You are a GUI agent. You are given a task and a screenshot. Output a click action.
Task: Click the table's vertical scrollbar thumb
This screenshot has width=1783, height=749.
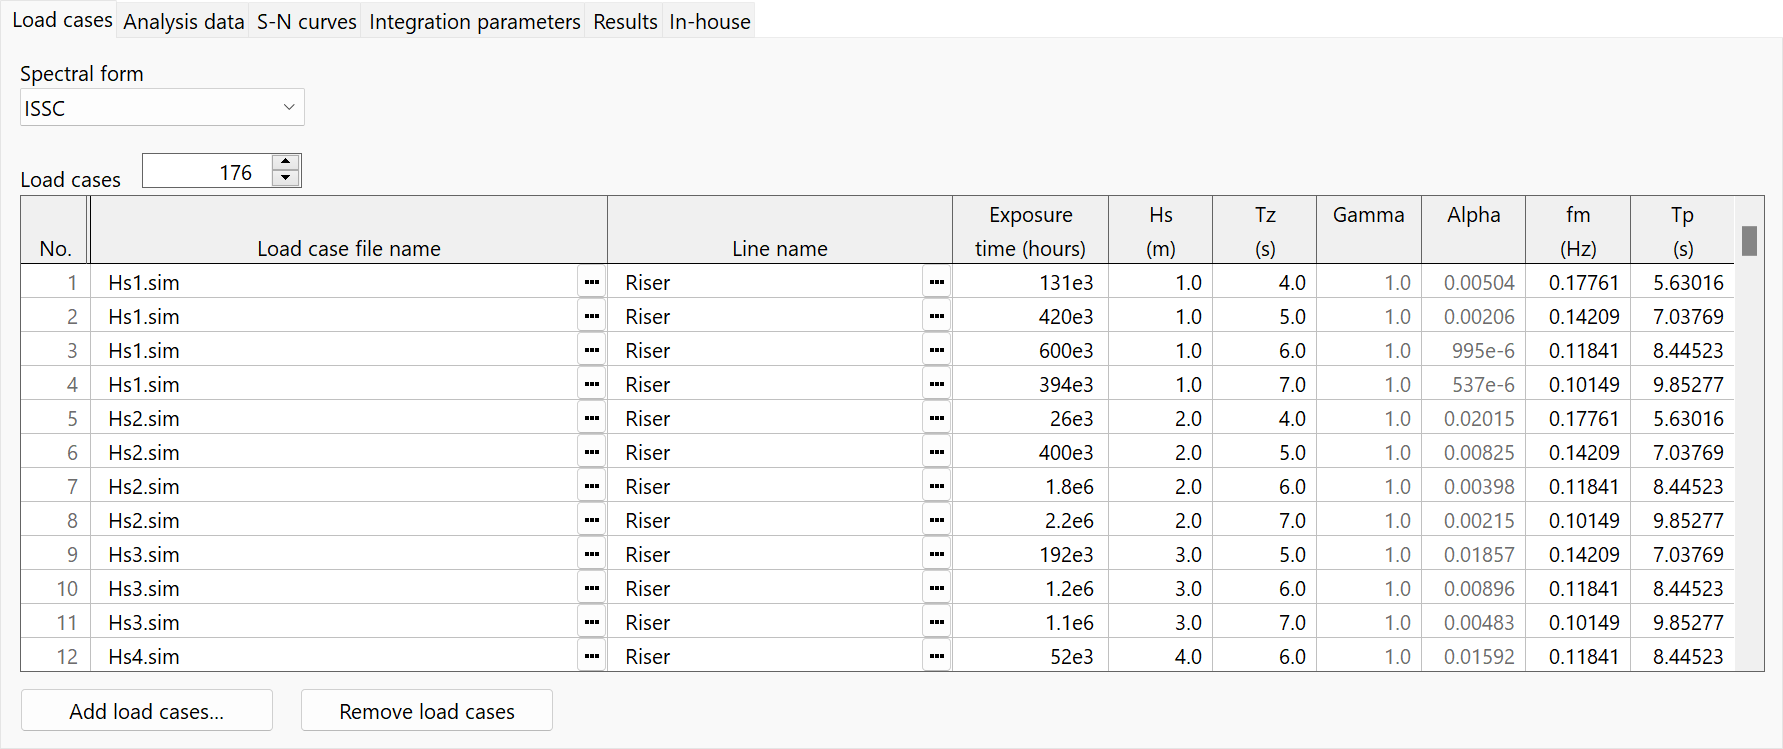pyautogui.click(x=1749, y=241)
